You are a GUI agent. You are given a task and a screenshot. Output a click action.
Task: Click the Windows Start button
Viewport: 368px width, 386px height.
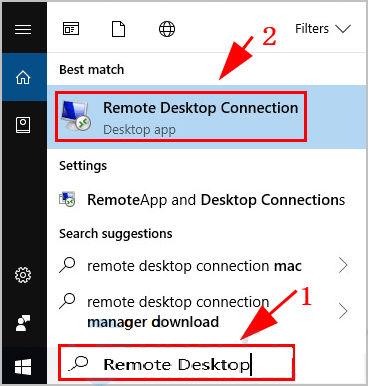pyautogui.click(x=23, y=367)
